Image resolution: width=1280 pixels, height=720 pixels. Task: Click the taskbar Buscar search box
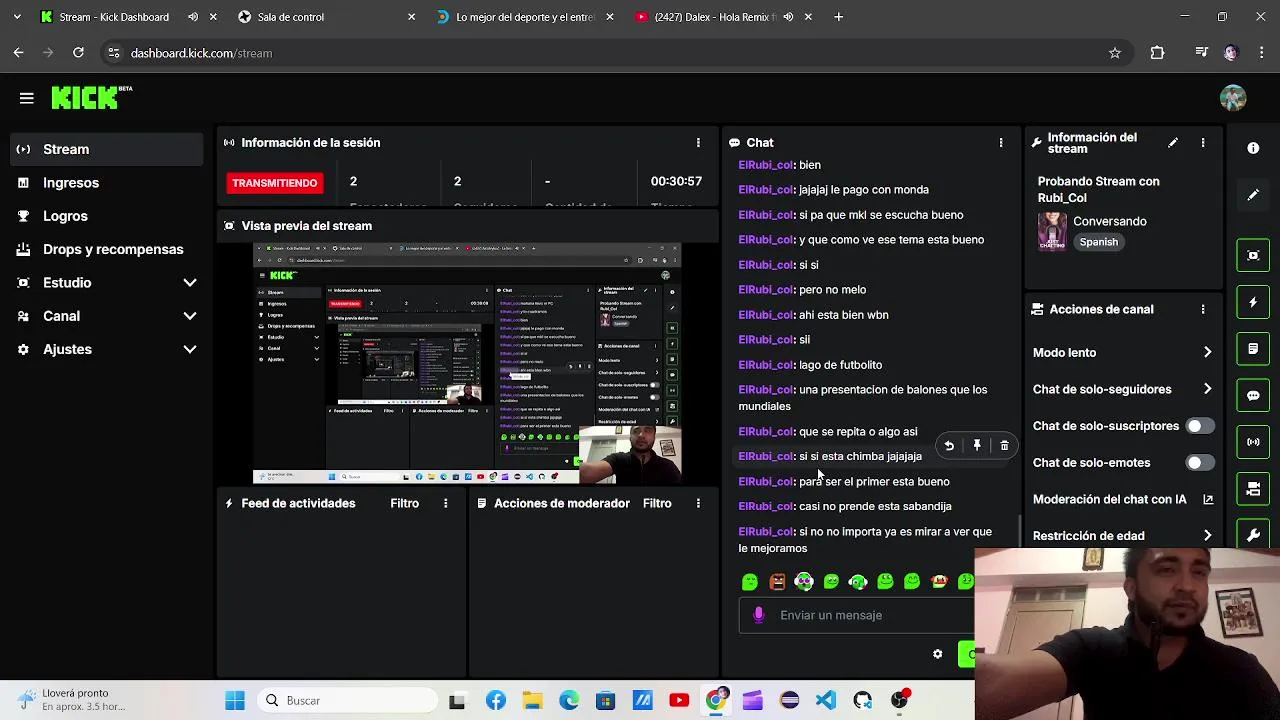pyautogui.click(x=347, y=701)
